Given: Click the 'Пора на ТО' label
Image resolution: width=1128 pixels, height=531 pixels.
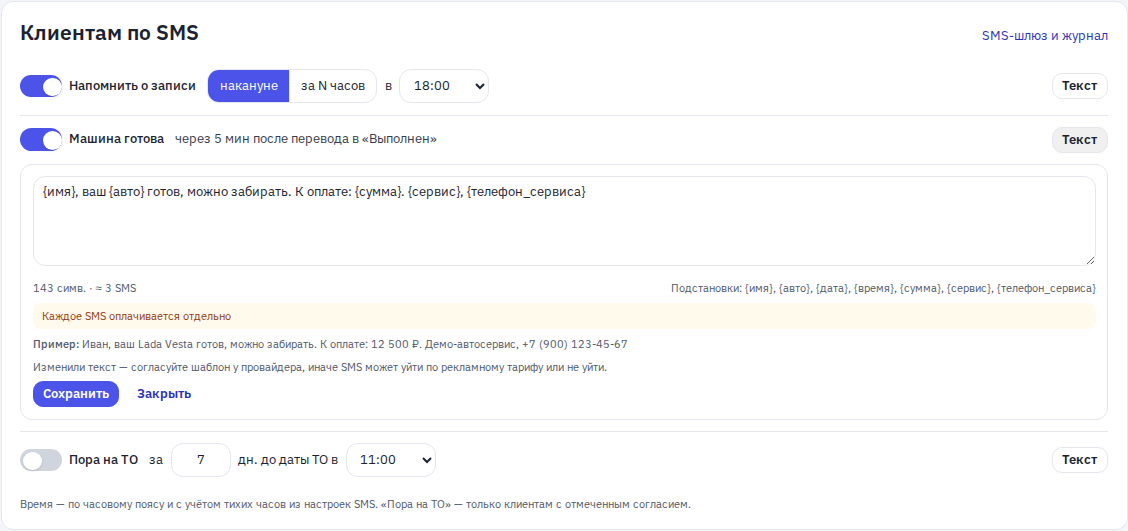Looking at the screenshot, I should coord(104,460).
